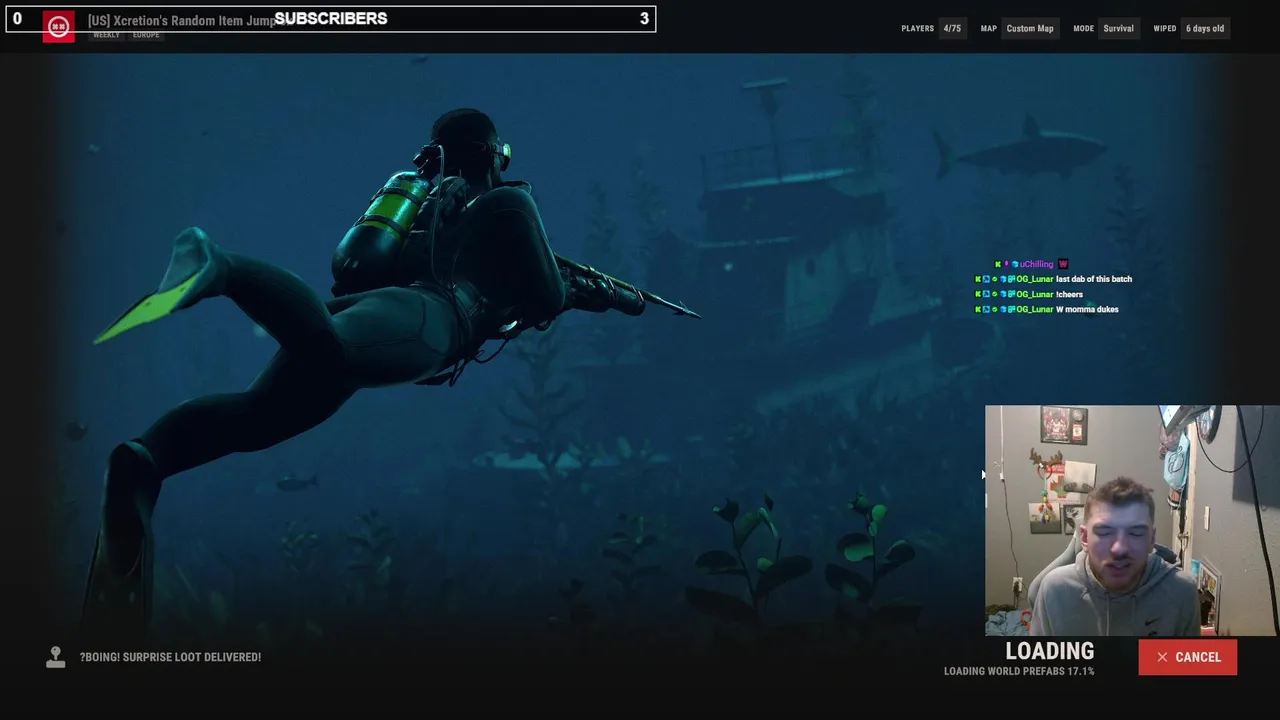
Task: Click 'Loading world prefabs 17.1%' status
Action: point(1019,671)
